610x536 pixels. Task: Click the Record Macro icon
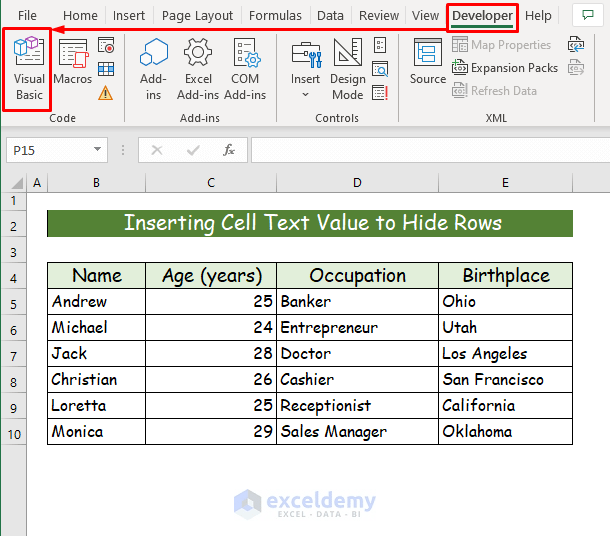click(x=106, y=45)
